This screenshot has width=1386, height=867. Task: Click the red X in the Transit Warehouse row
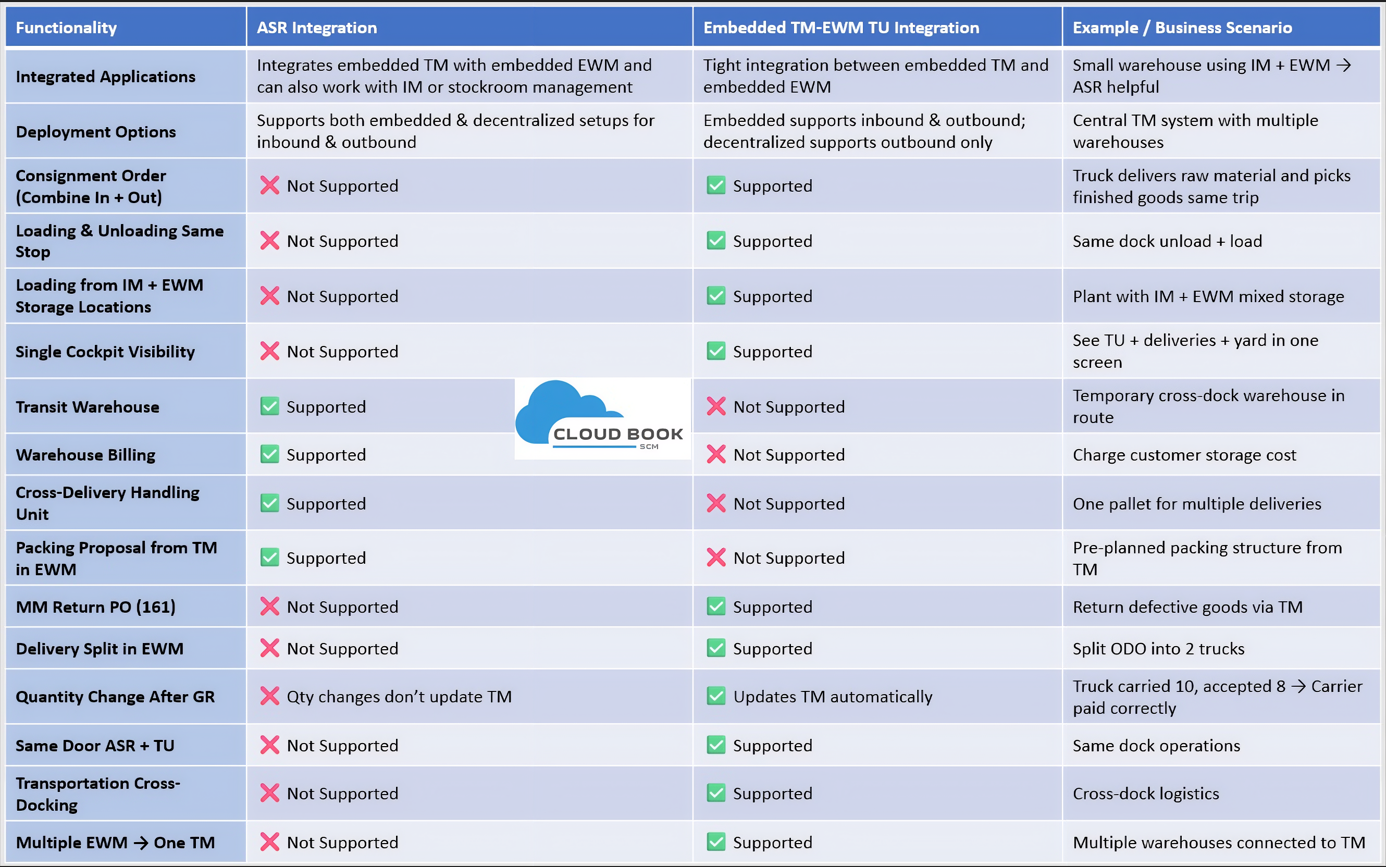716,407
